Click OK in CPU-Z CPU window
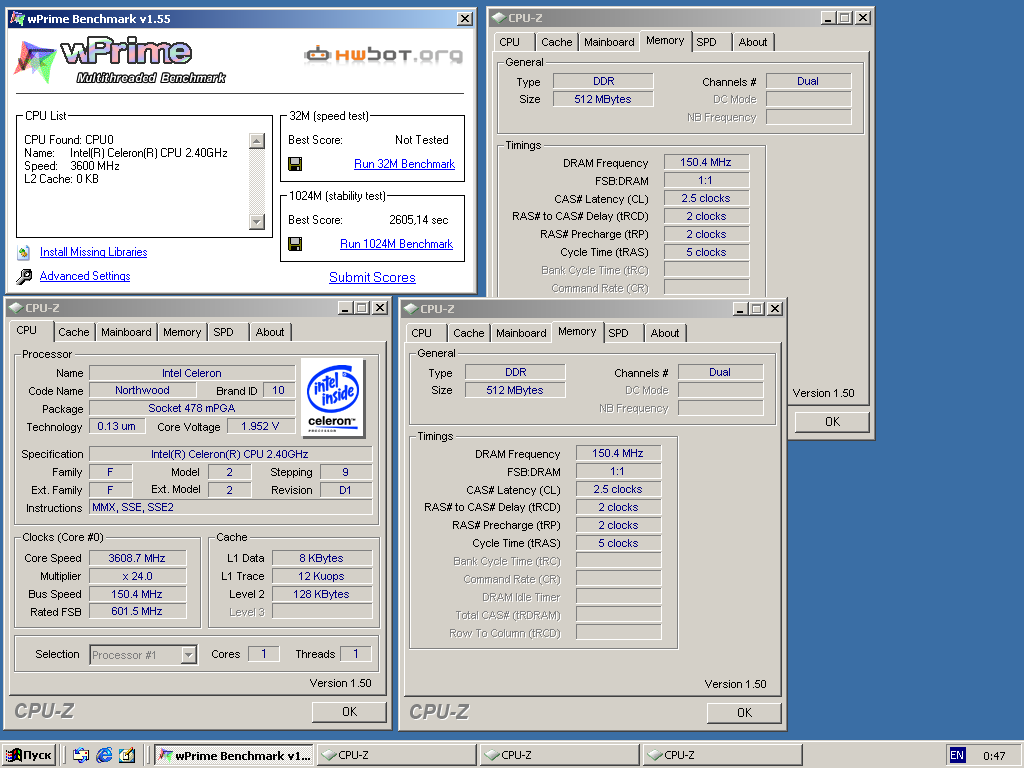 point(349,712)
